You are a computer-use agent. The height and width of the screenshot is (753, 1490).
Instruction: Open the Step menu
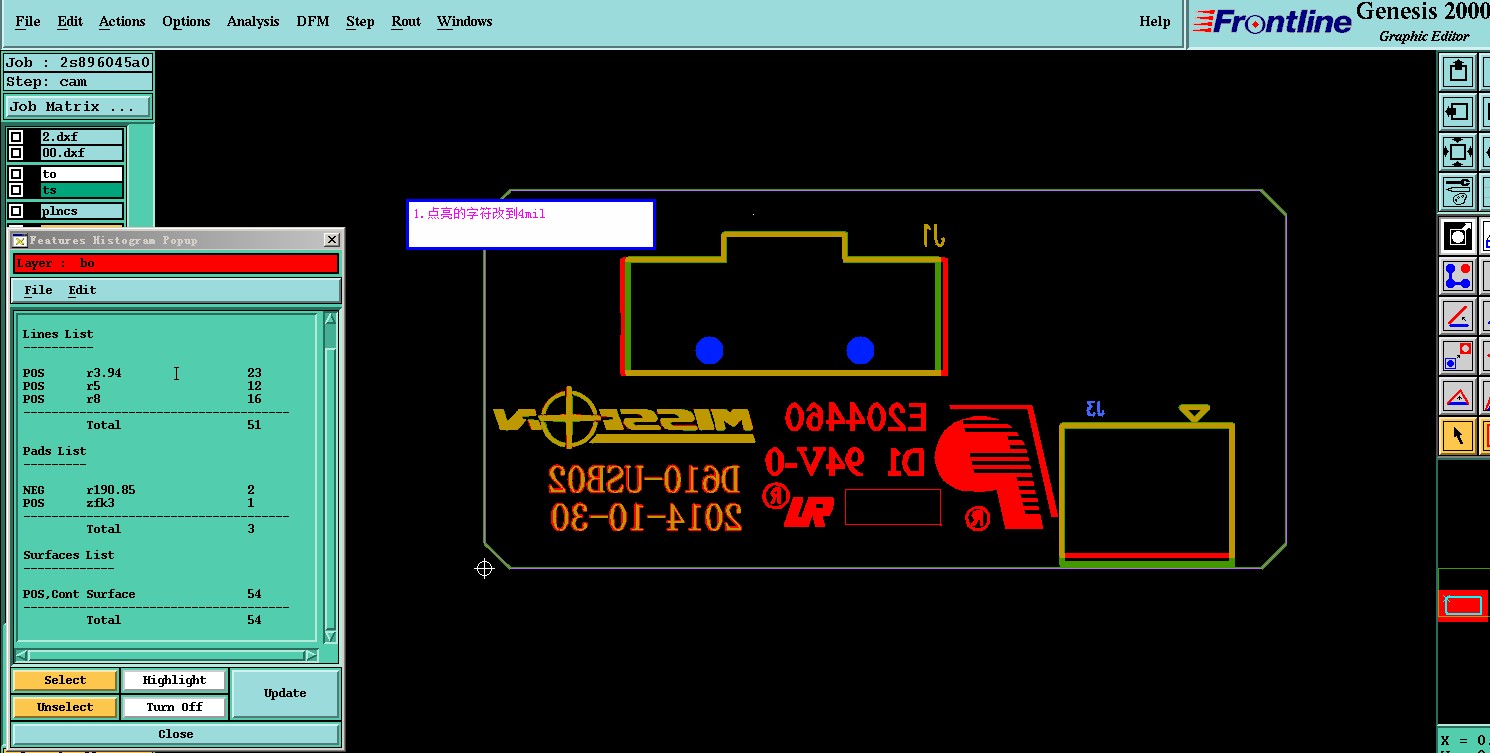point(360,21)
